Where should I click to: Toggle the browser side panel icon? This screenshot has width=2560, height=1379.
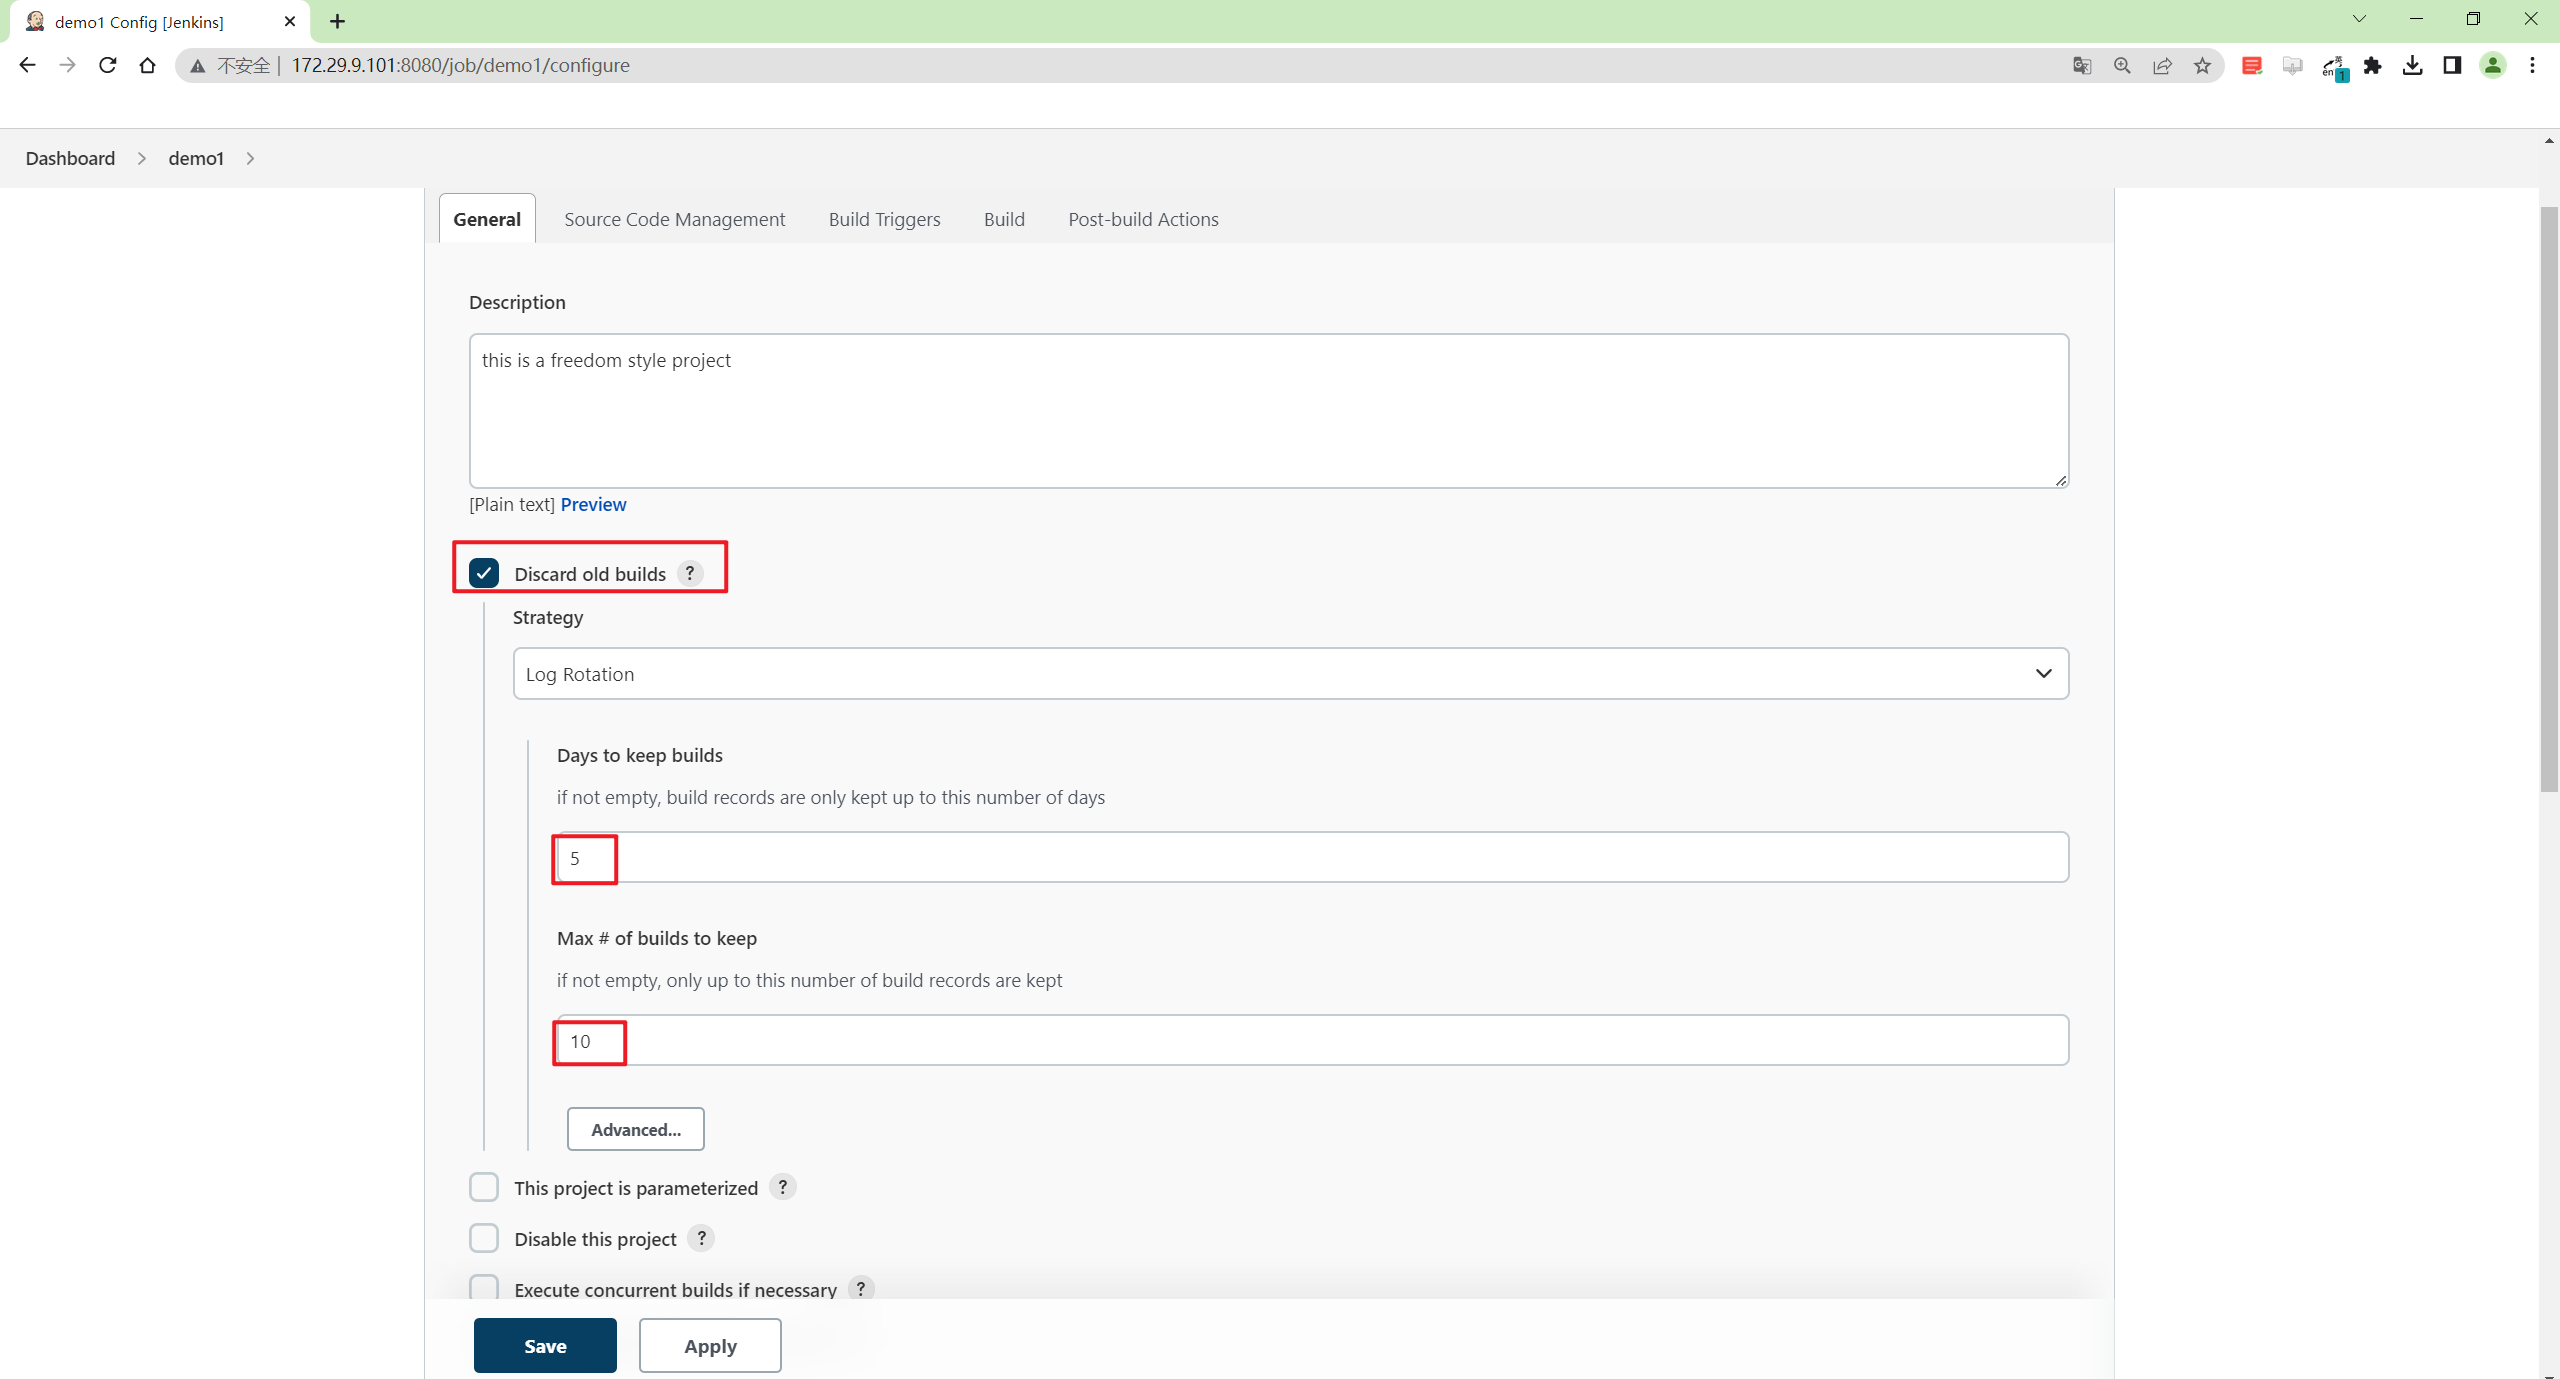(x=2452, y=65)
